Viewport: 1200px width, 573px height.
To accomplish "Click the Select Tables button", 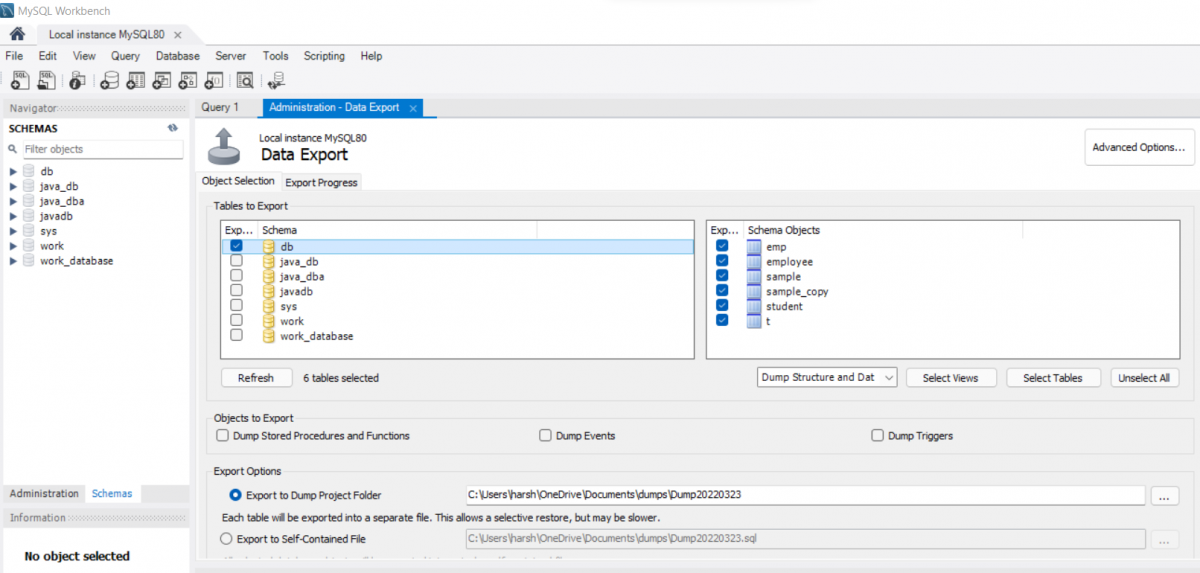I will tap(1053, 378).
